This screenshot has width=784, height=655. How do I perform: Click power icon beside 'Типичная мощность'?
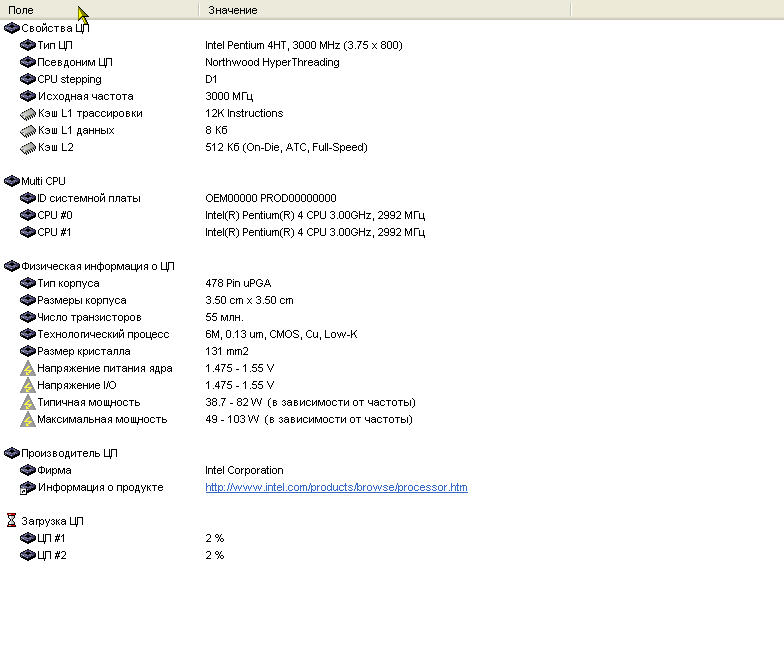(28, 402)
